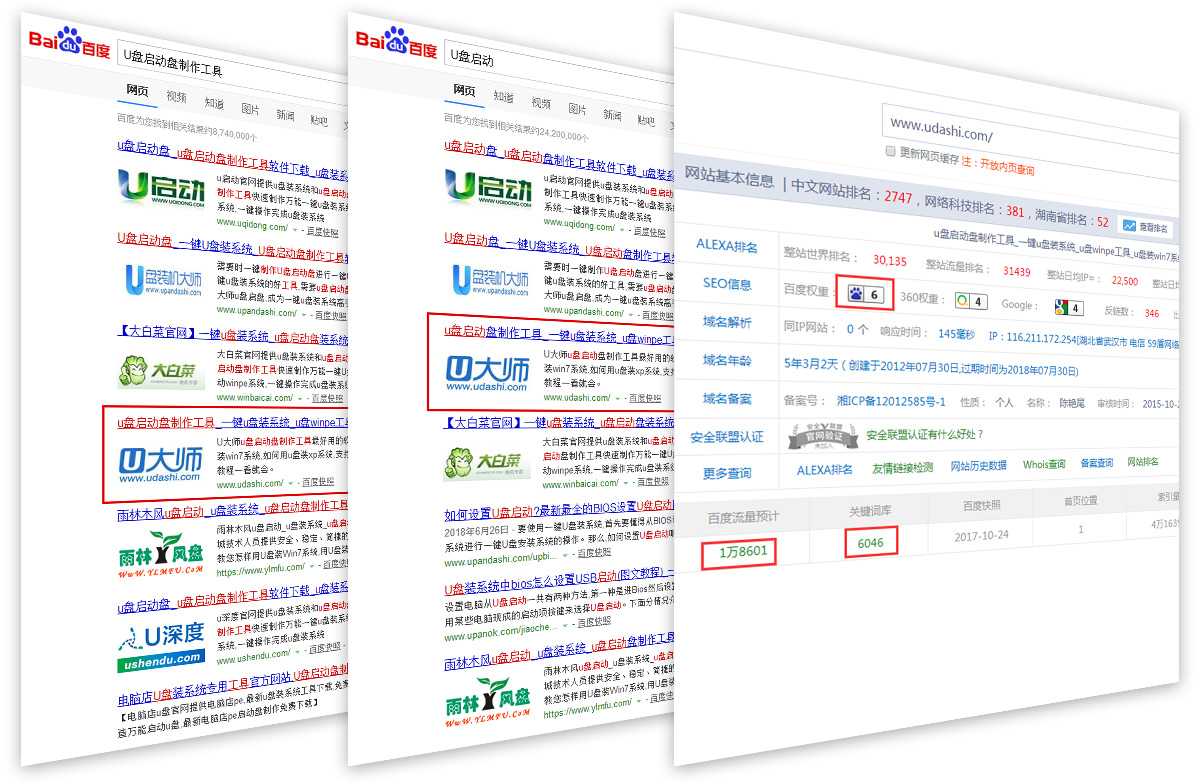Click the 安全联盟 官网验证 badge

[x=825, y=435]
